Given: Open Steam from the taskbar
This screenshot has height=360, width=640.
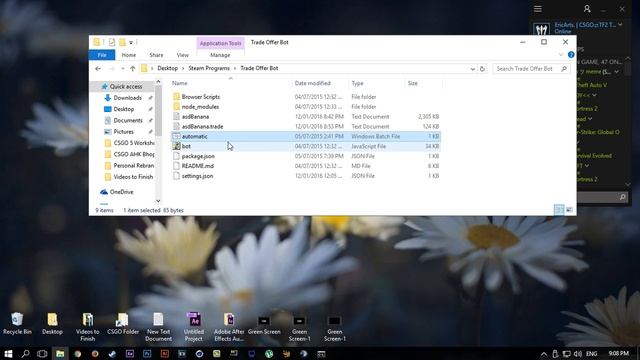Looking at the screenshot, I should (112, 354).
